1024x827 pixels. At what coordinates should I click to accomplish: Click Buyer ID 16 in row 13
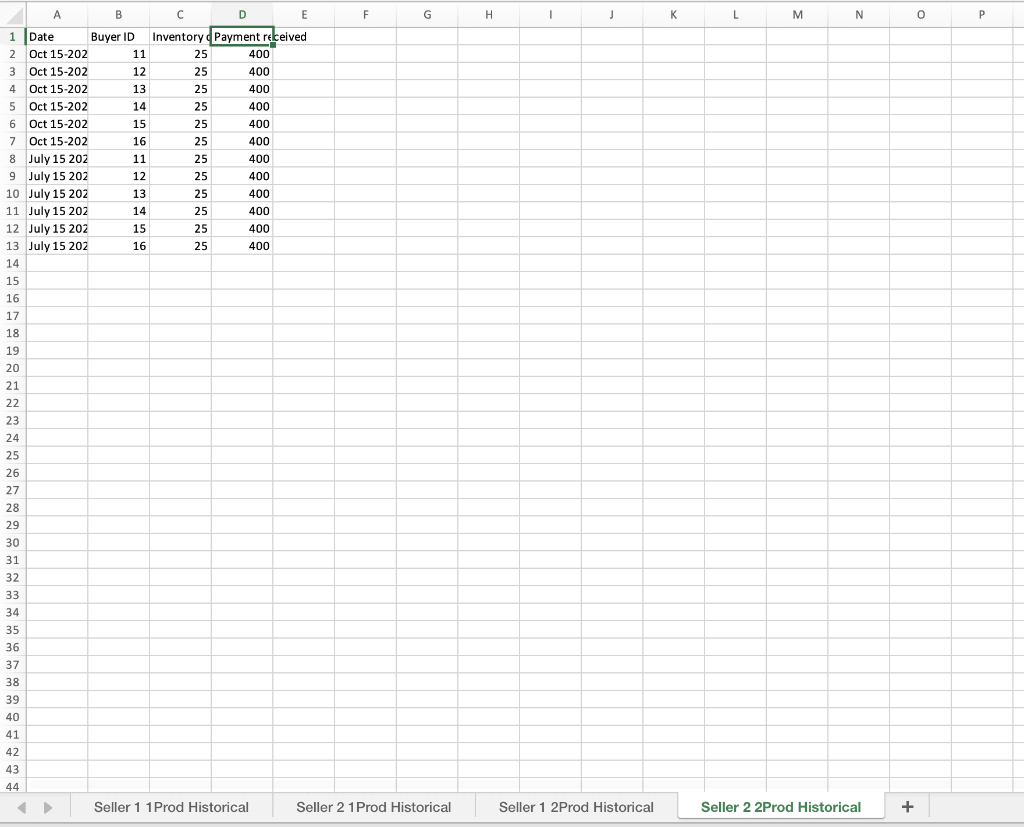[x=118, y=246]
